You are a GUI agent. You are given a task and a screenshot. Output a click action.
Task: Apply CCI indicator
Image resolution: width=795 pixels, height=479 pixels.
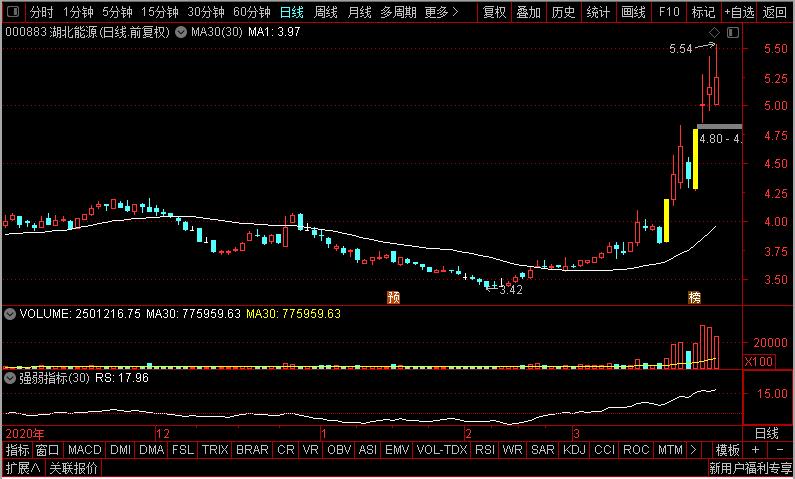(604, 450)
